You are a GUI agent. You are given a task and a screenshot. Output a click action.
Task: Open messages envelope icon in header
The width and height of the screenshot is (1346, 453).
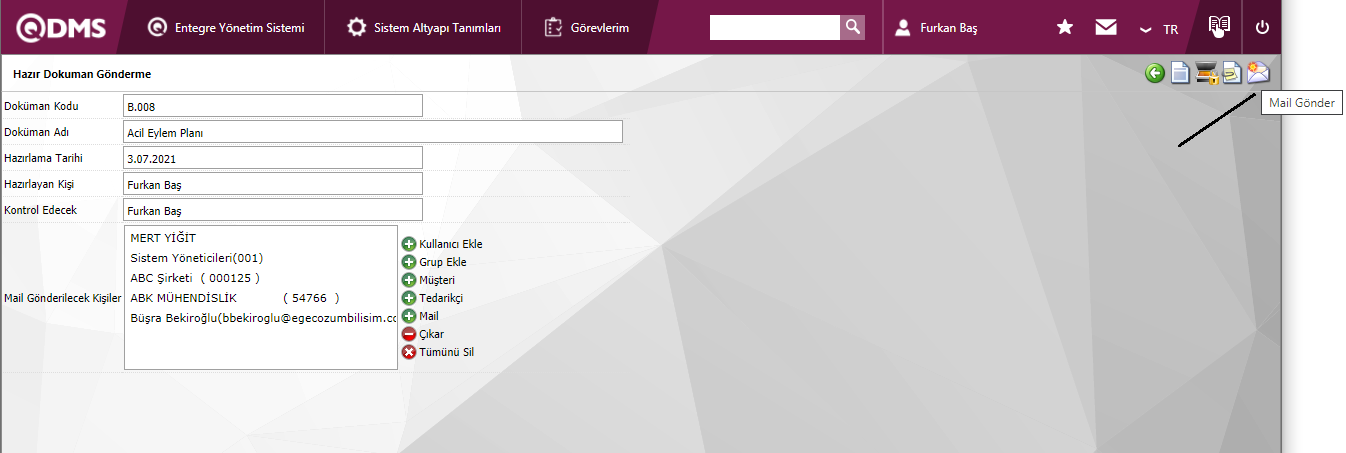click(1106, 28)
